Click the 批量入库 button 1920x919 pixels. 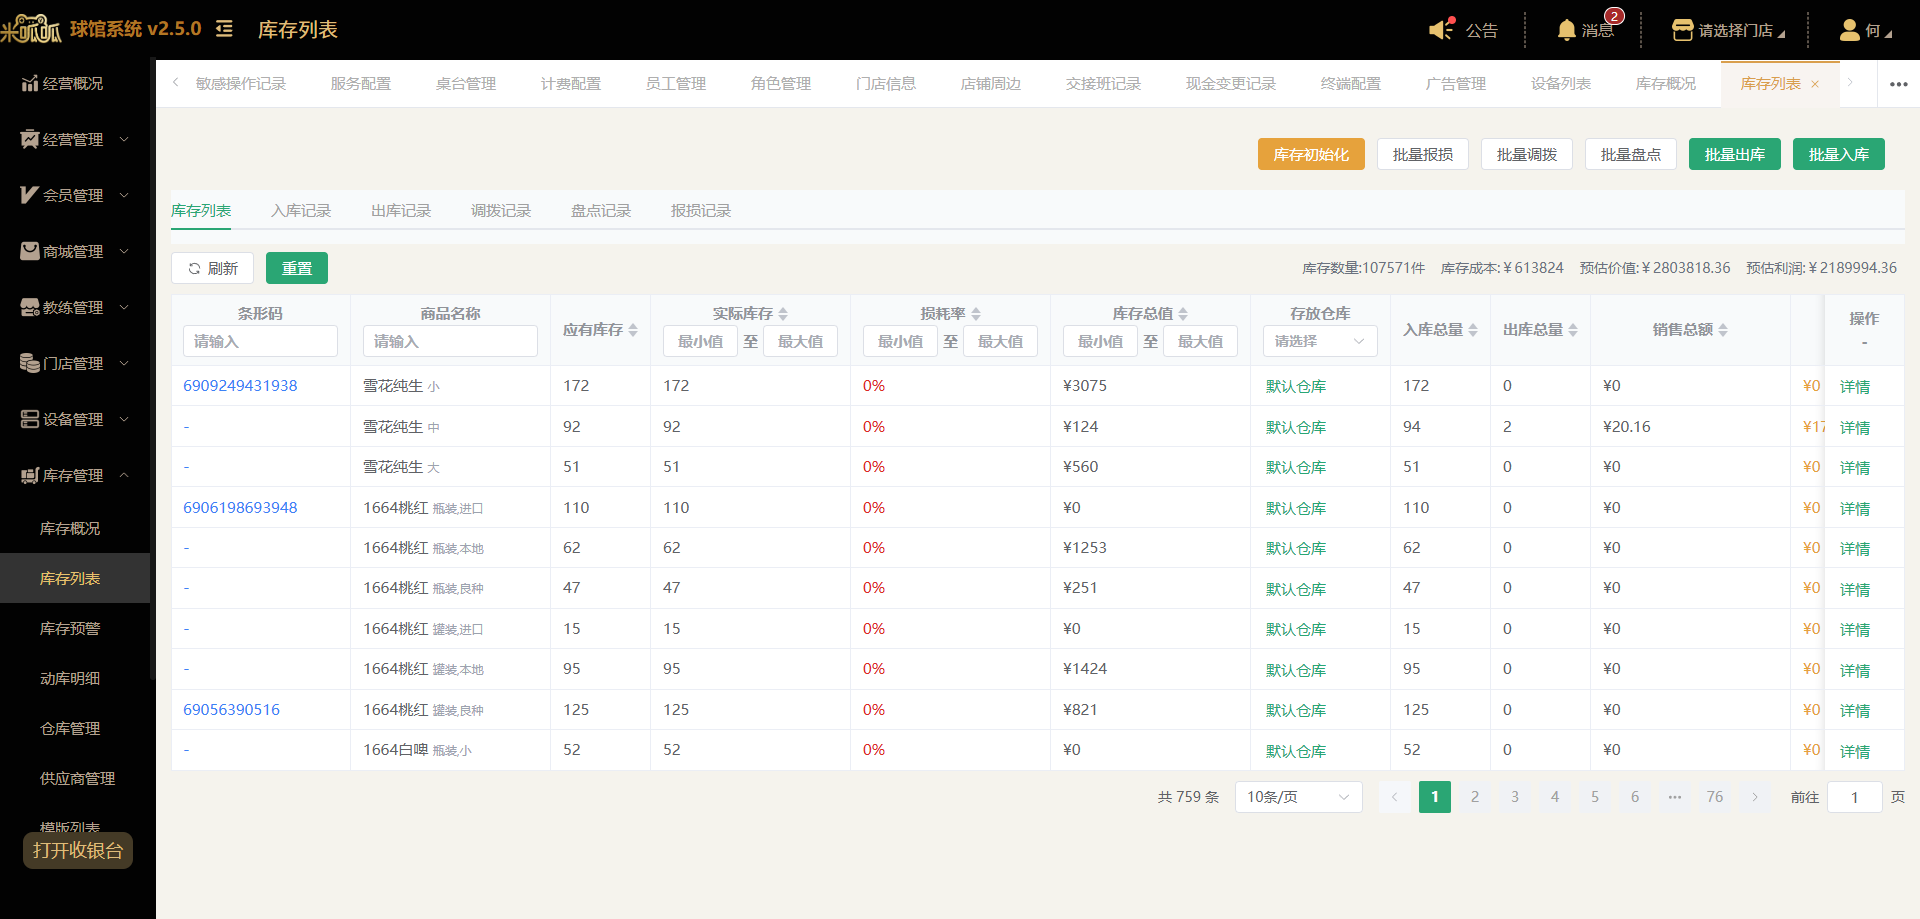pos(1839,154)
